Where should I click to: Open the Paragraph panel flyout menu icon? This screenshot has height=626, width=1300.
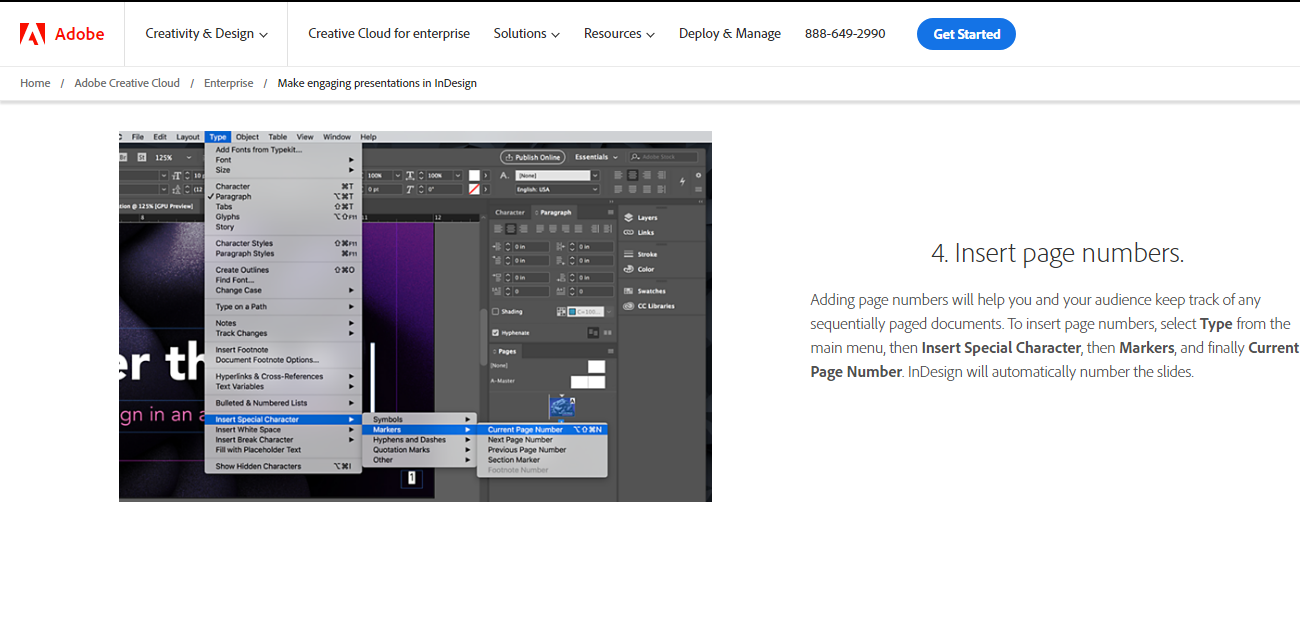[610, 212]
